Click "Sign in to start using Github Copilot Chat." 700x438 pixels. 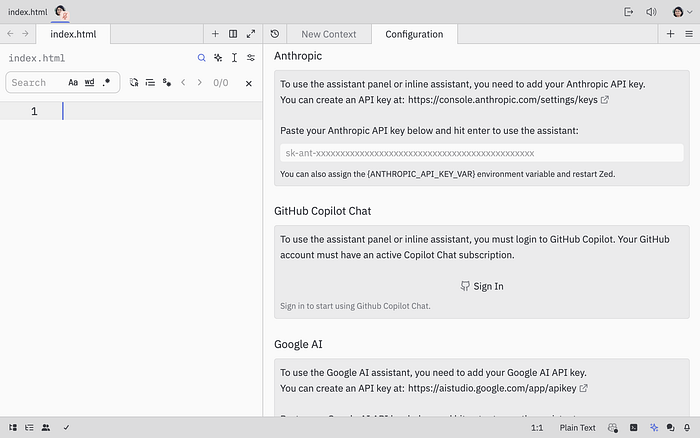355,306
